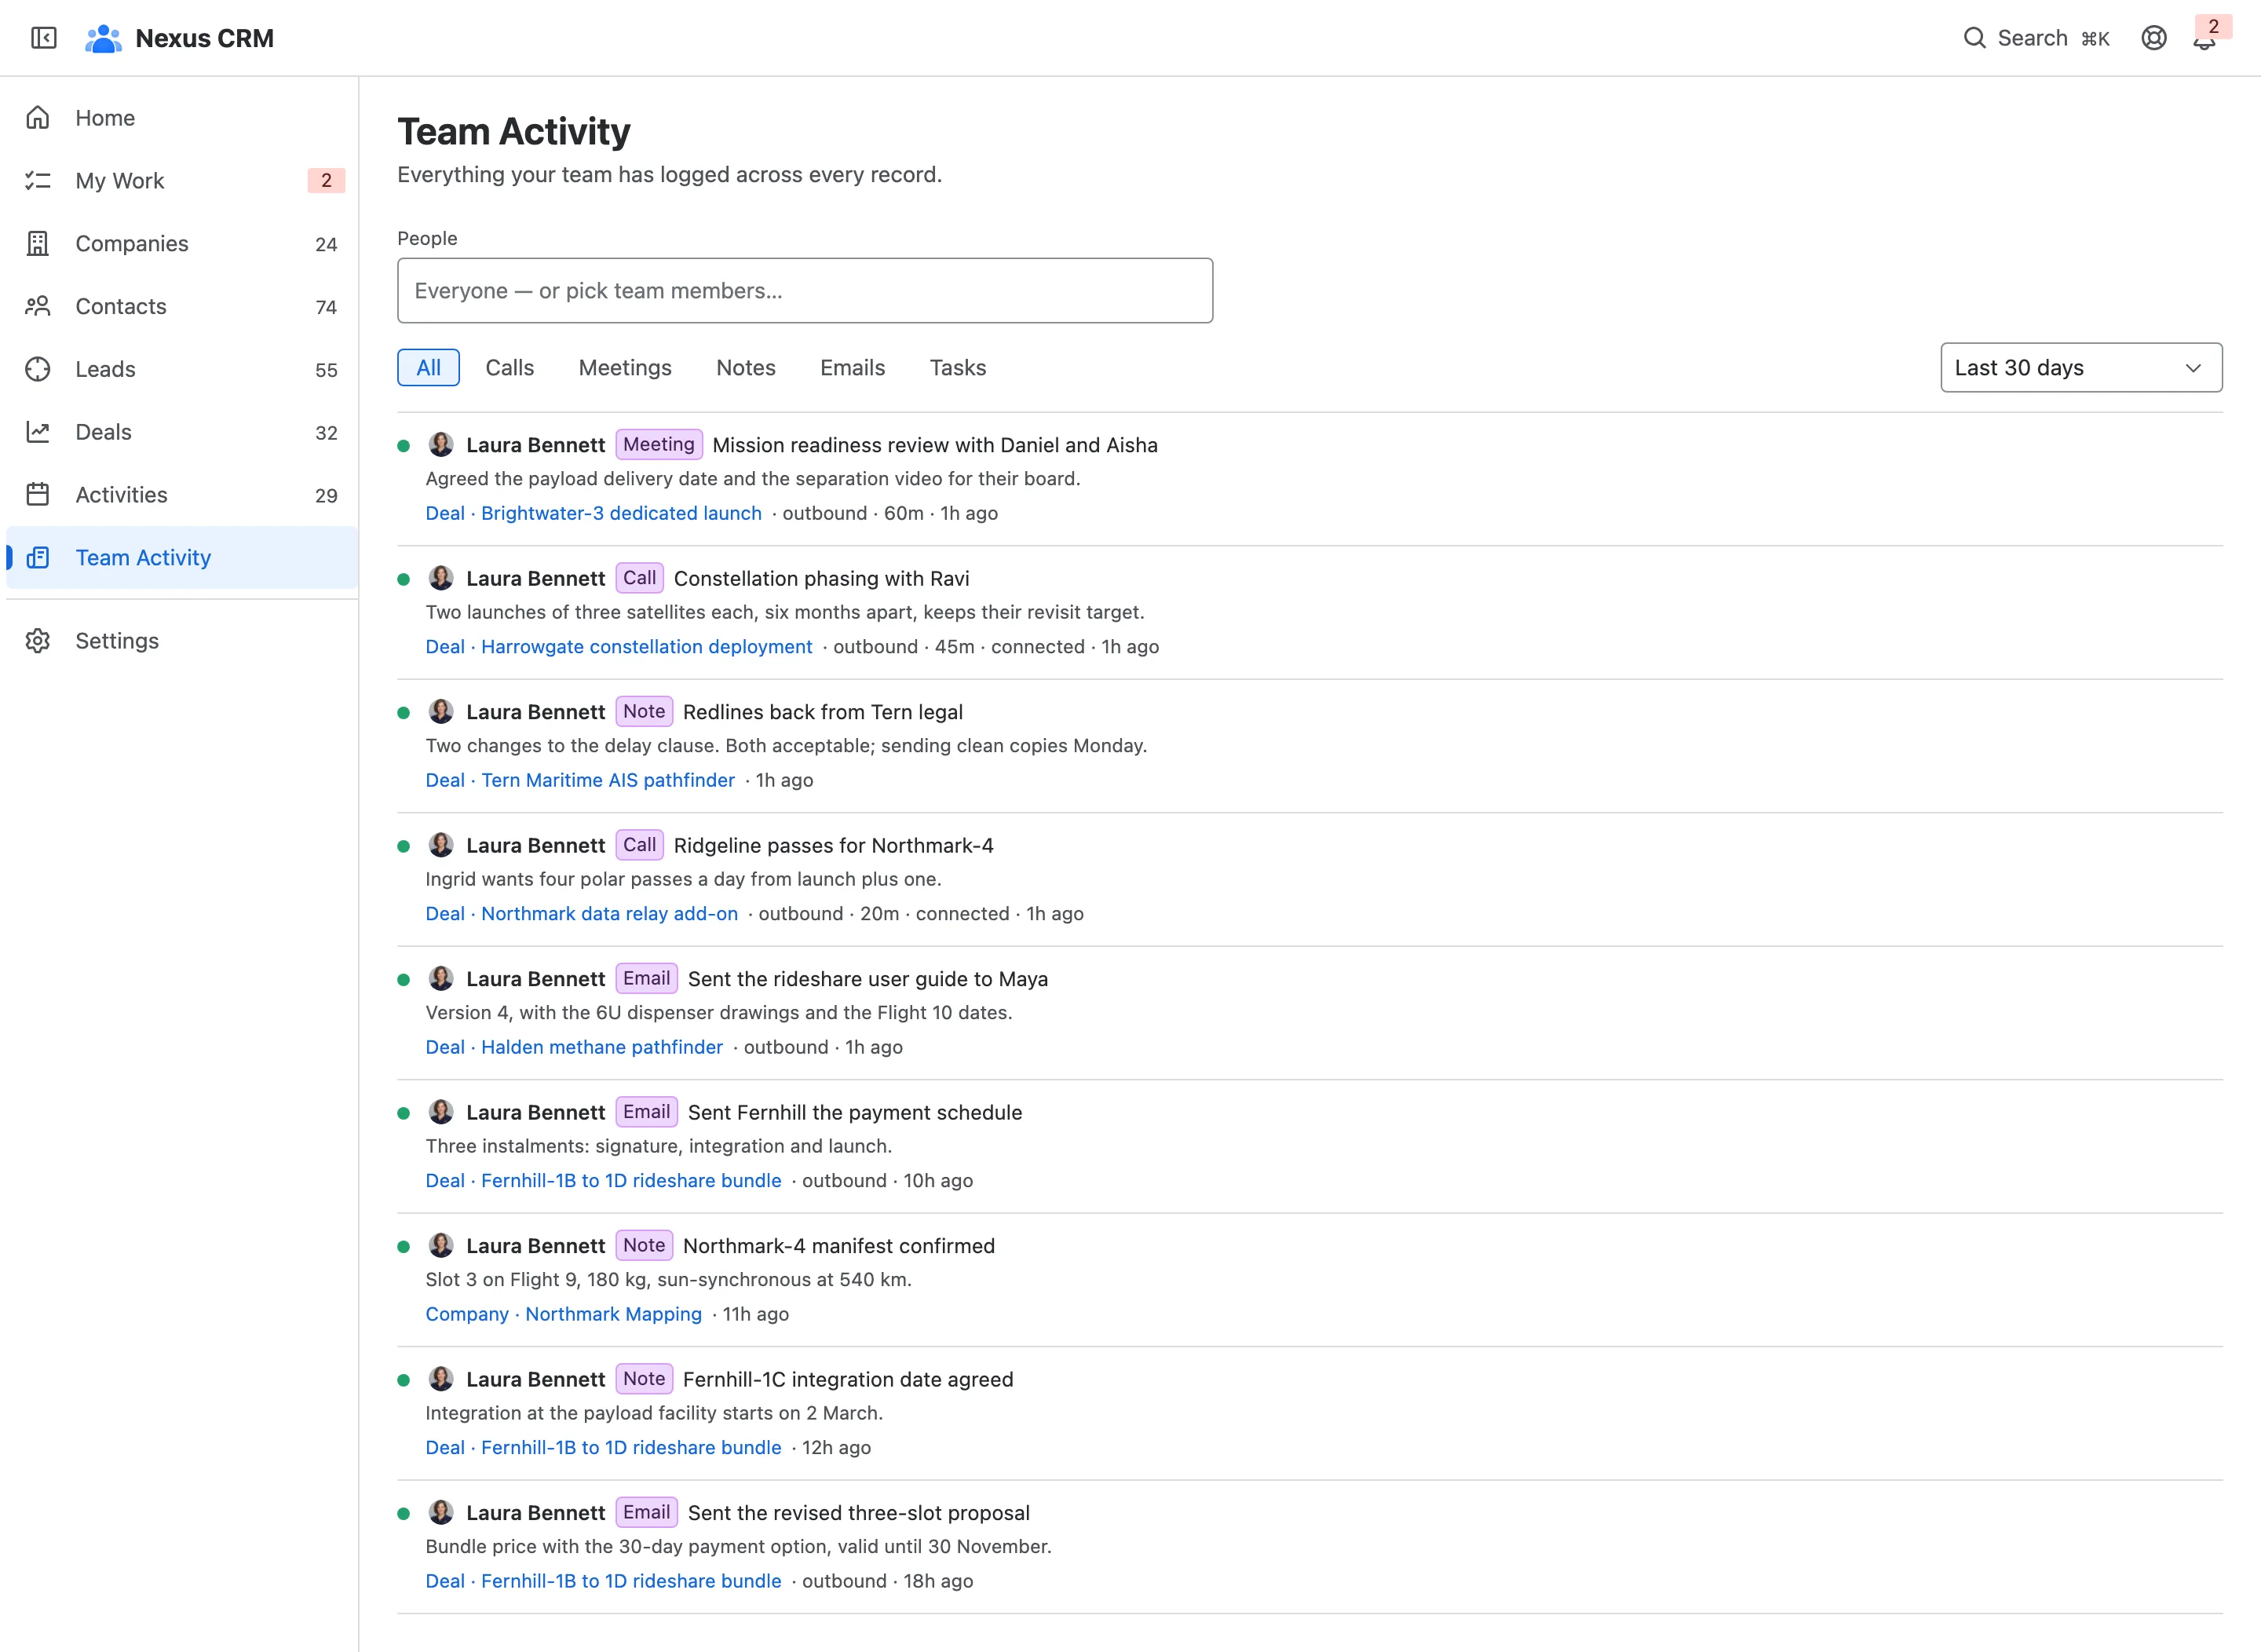Open the Northmark Mapping company link
Viewport: 2261px width, 1652px height.
(564, 1314)
